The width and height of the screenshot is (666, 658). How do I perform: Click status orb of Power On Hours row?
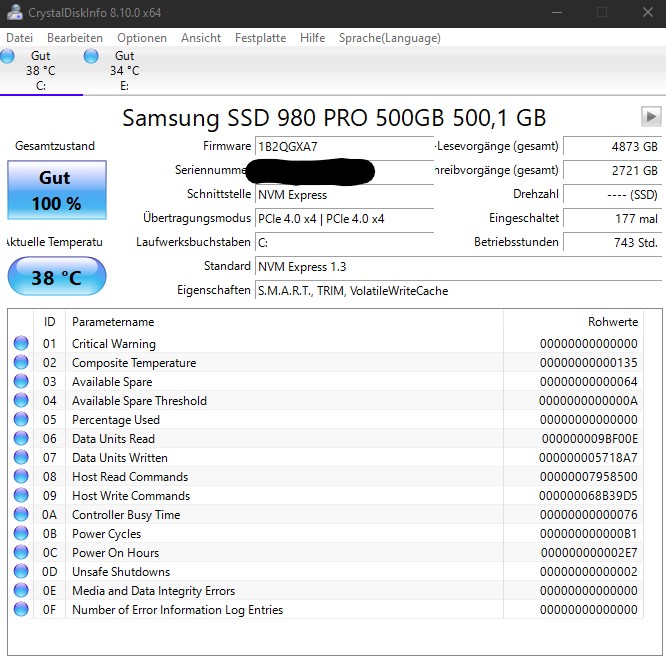click(x=21, y=552)
